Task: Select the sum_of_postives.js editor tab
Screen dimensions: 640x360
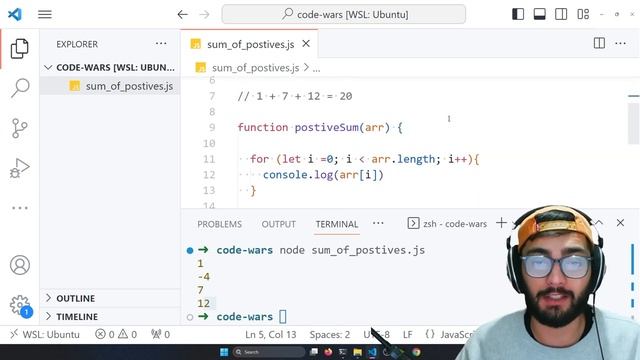Action: point(249,44)
